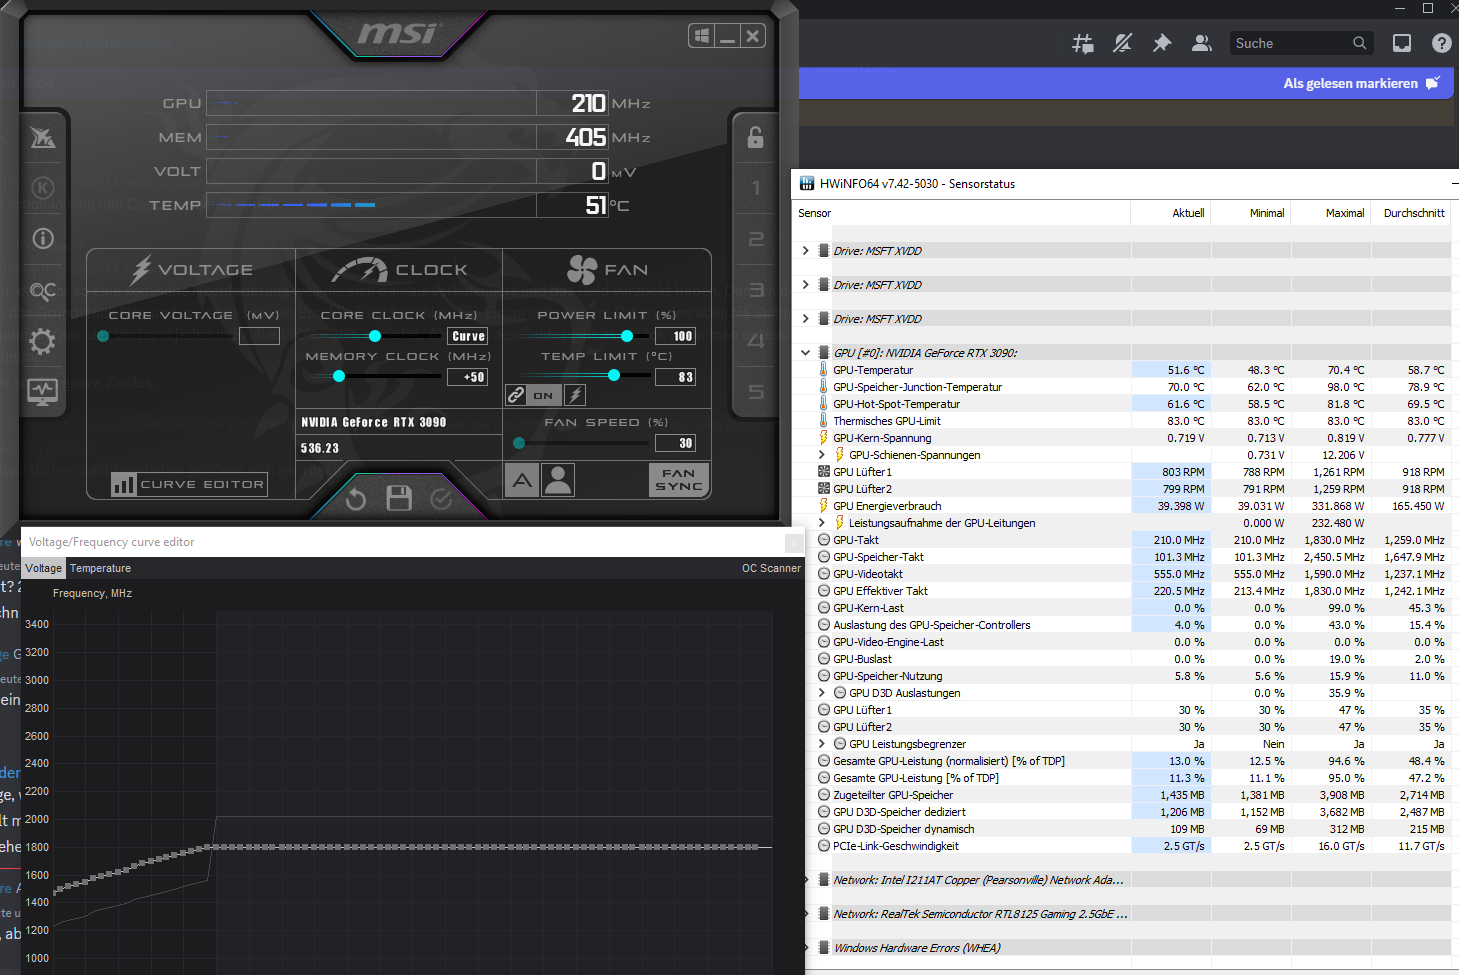The image size is (1459, 975).
Task: Select Afterburner profile slot 4
Action: coord(755,341)
